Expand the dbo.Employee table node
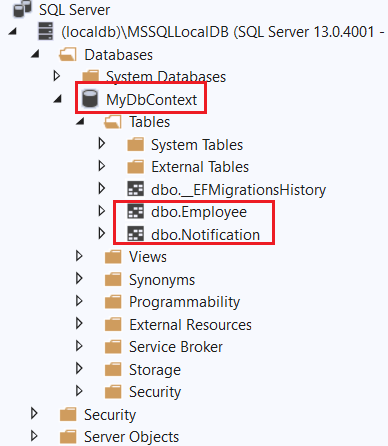This screenshot has width=388, height=446. 102,211
